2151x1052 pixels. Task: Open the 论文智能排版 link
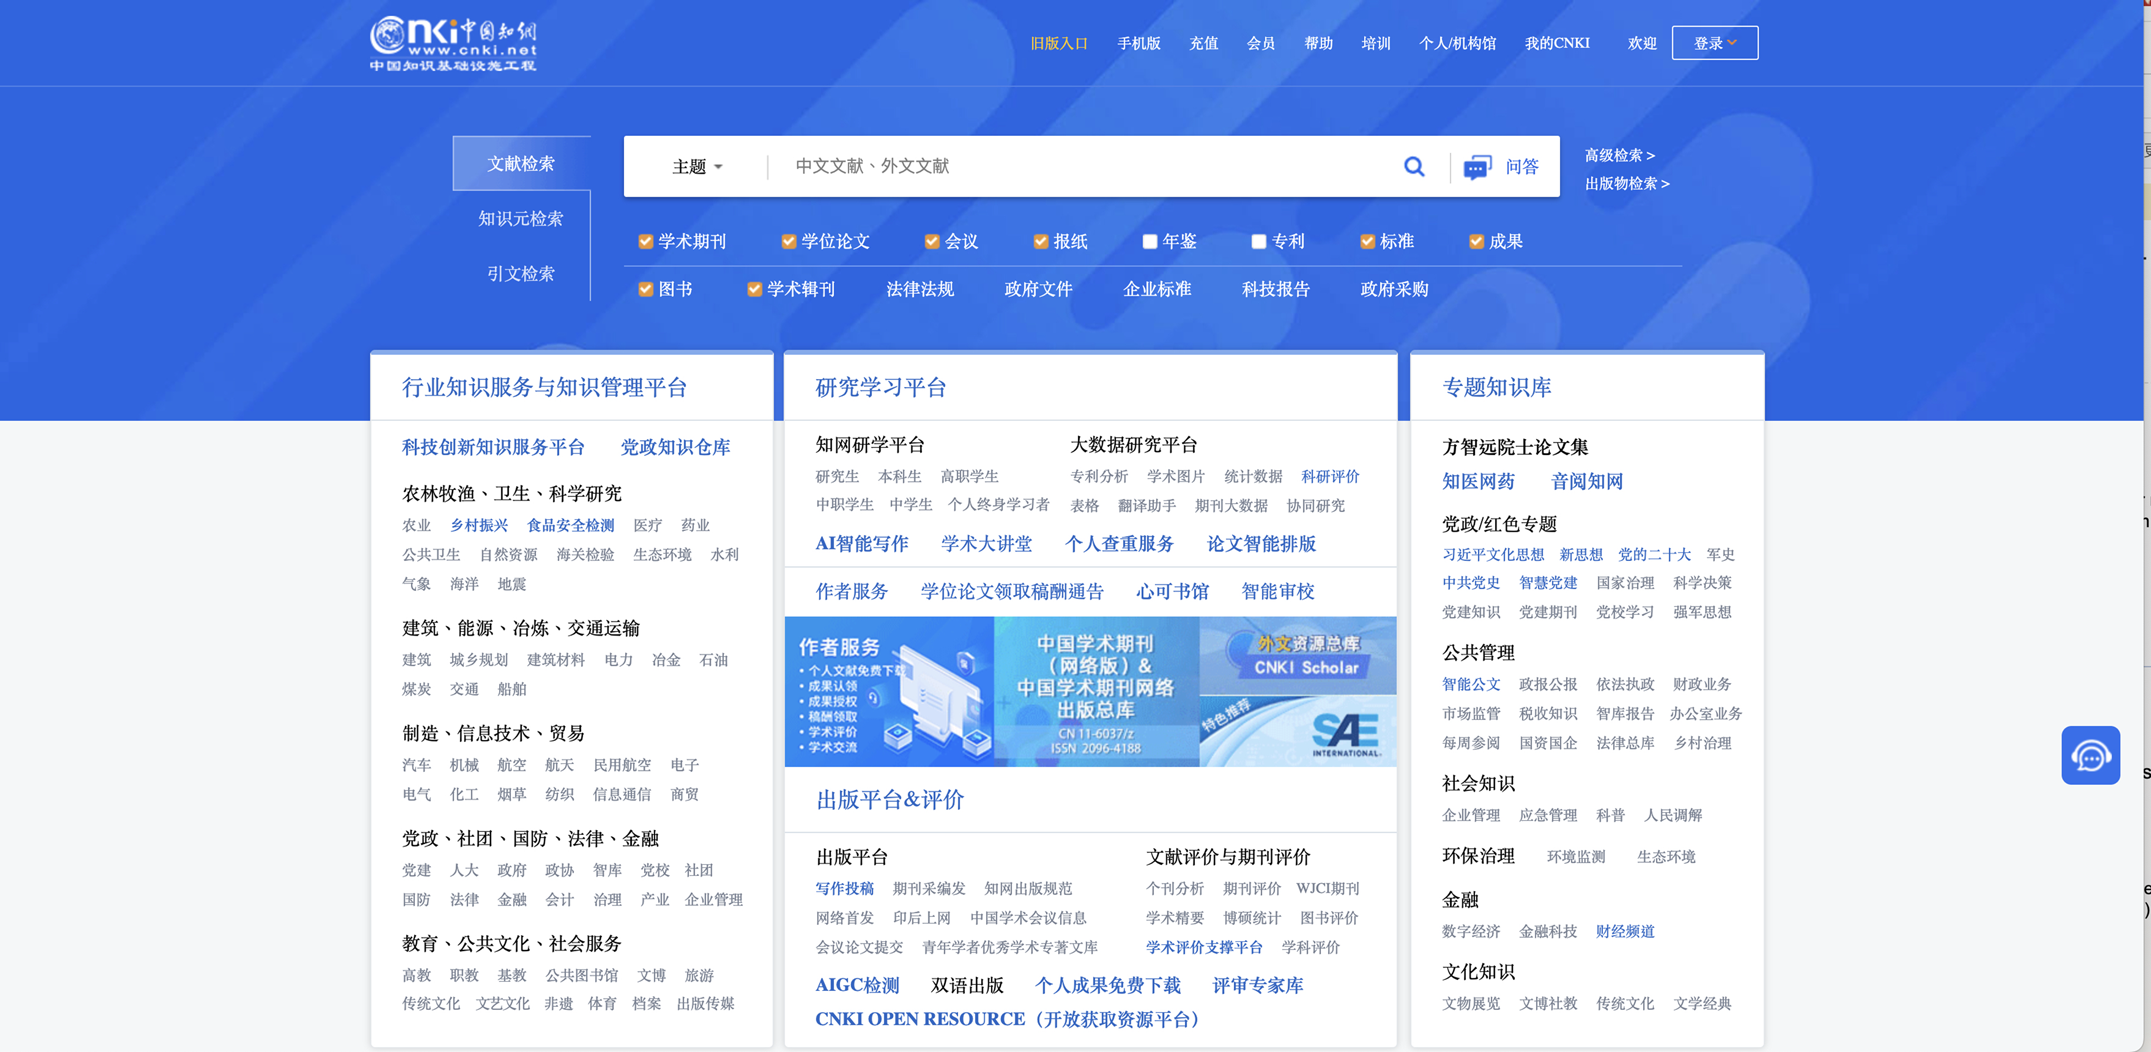coord(1261,545)
